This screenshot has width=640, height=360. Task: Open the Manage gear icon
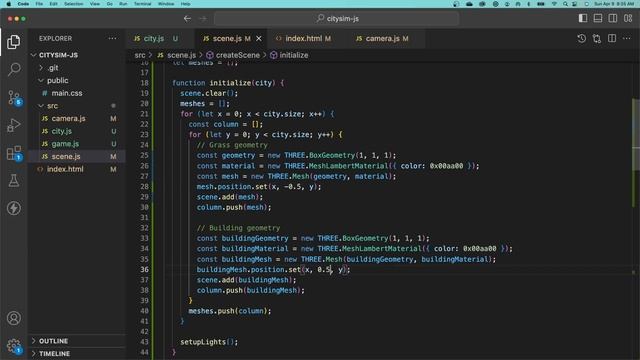click(14, 346)
